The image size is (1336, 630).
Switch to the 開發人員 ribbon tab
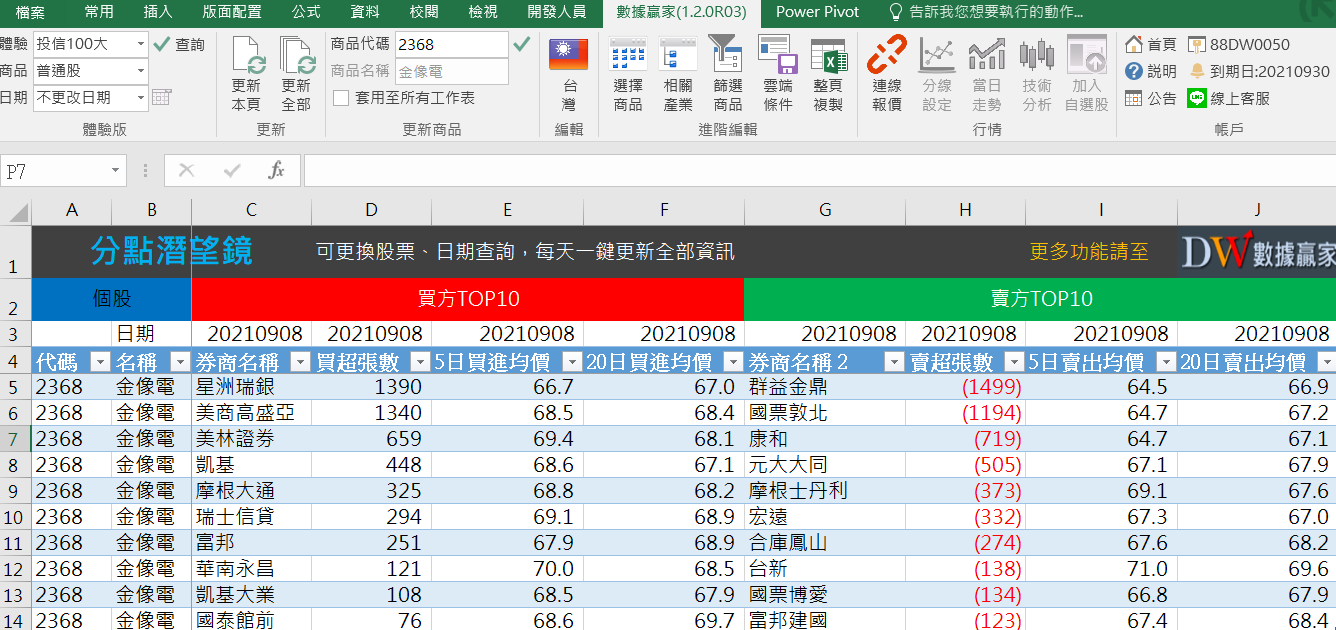(x=557, y=12)
